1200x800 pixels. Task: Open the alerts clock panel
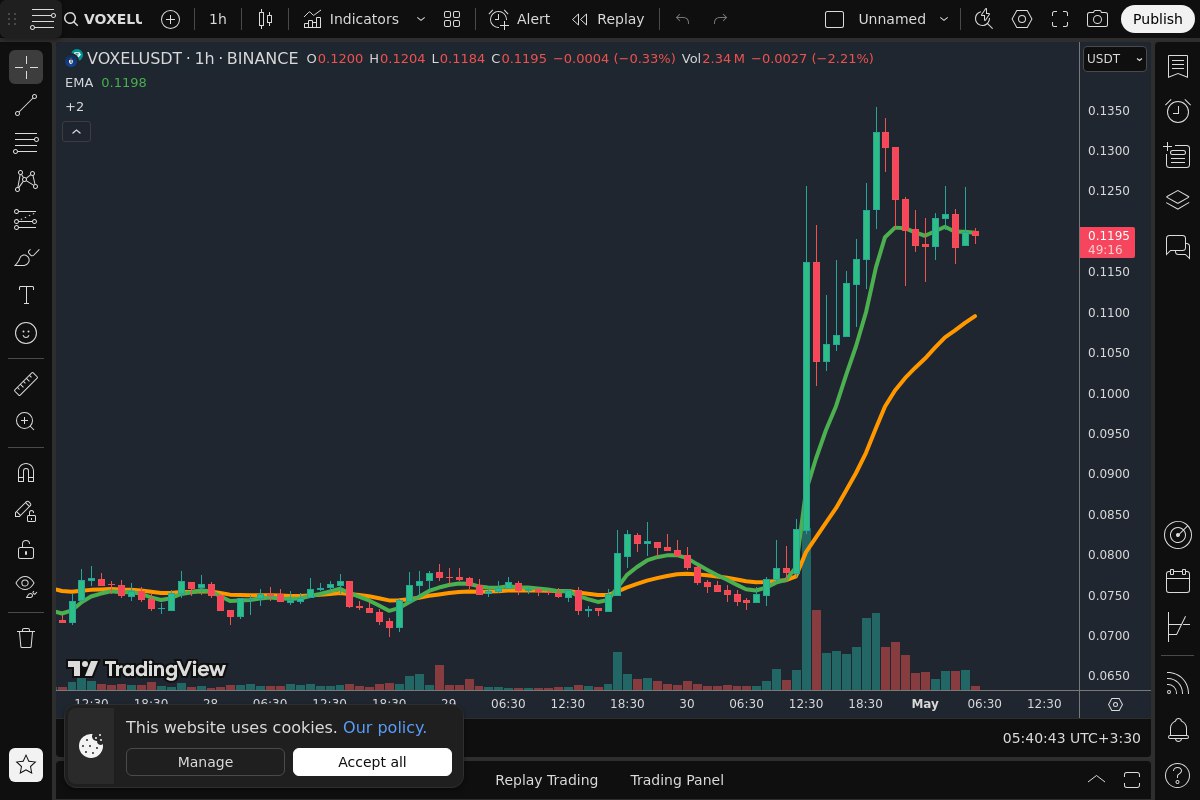pos(1177,111)
